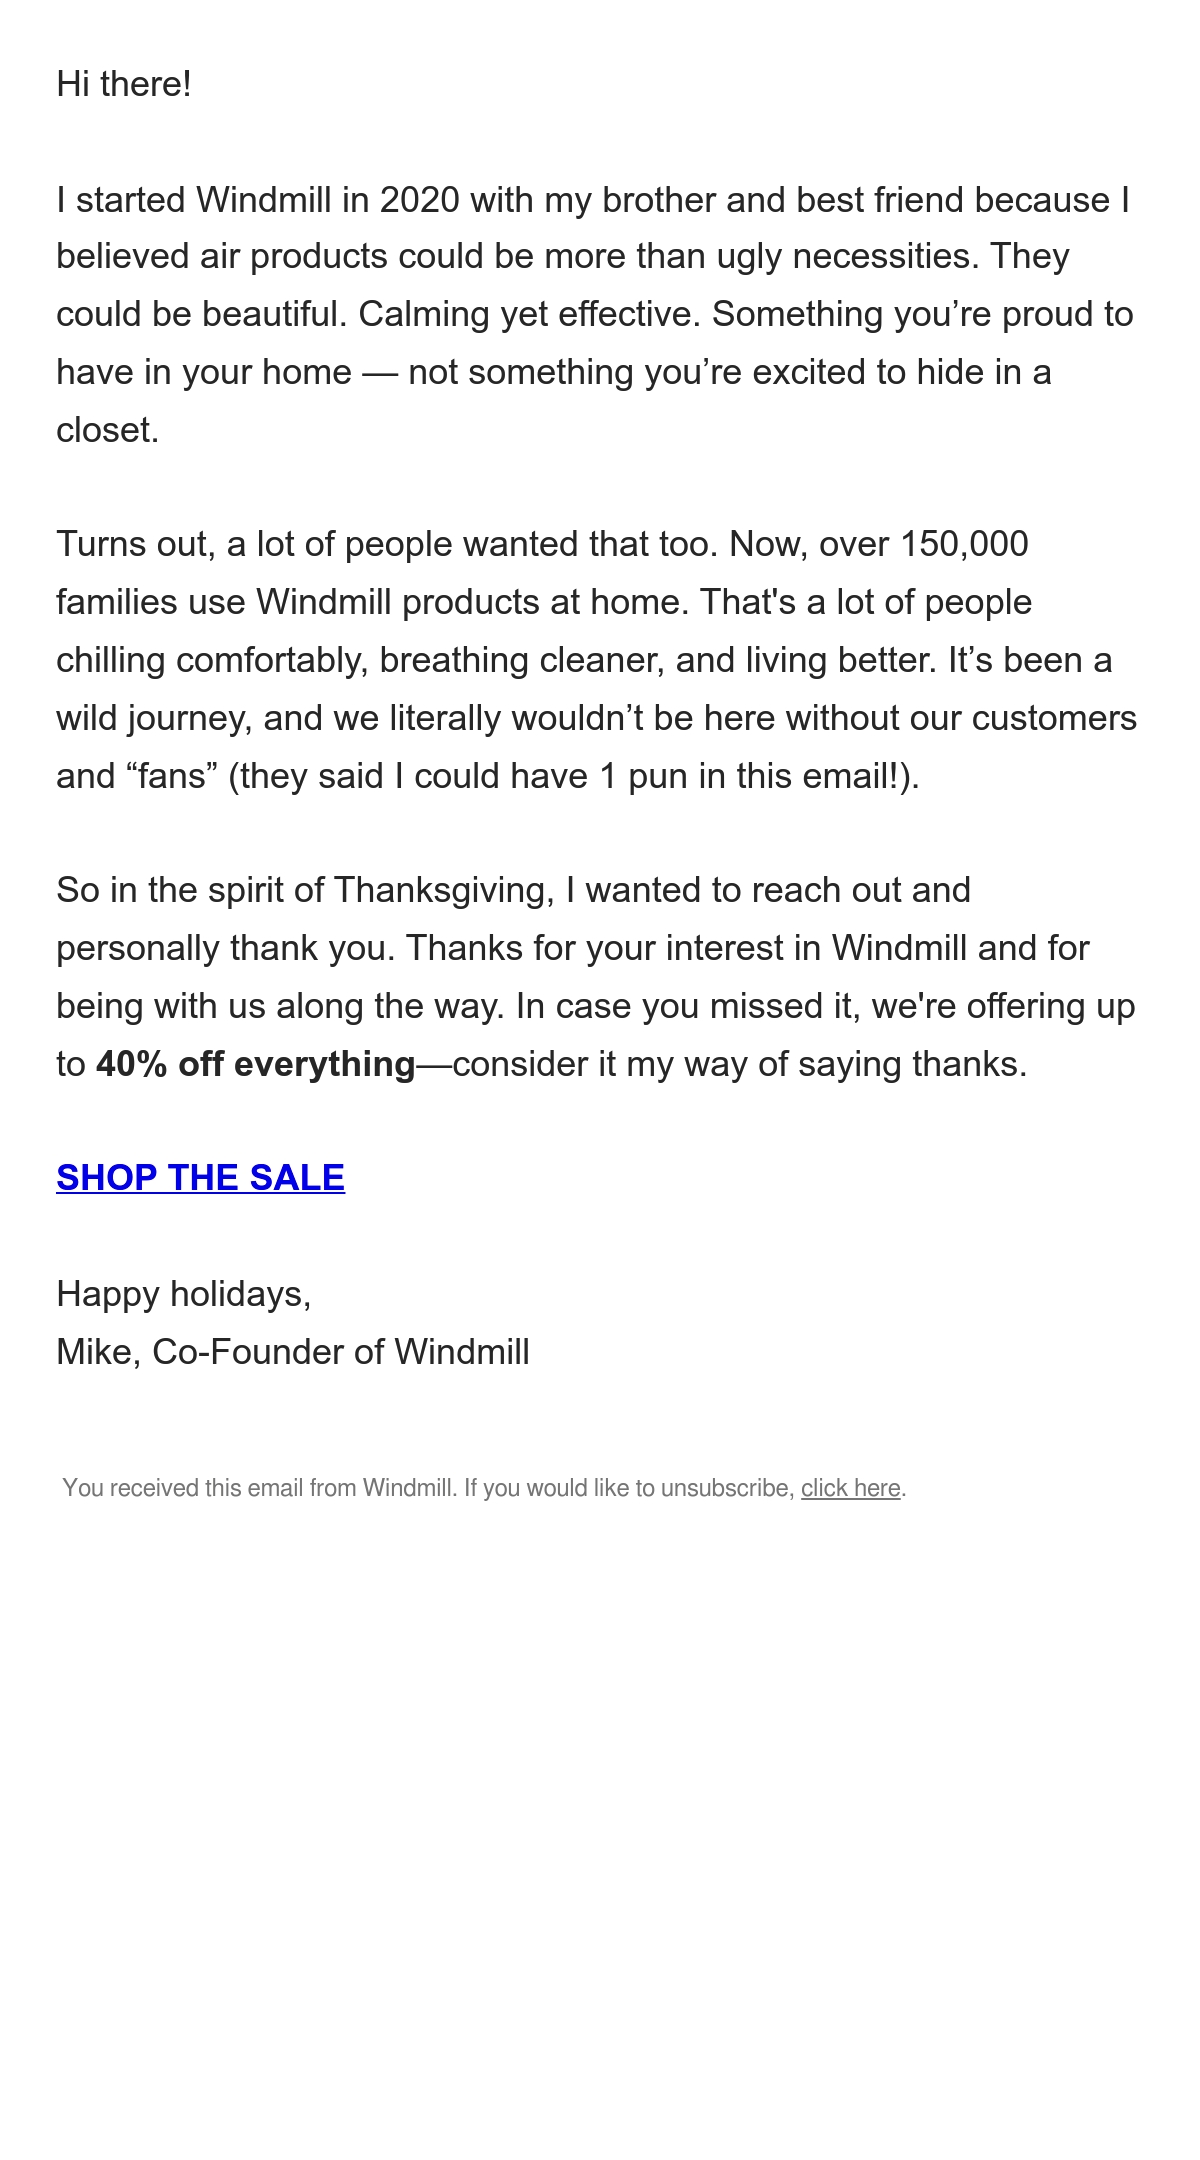Click the line starting 'being with us along the way'

pos(596,1006)
